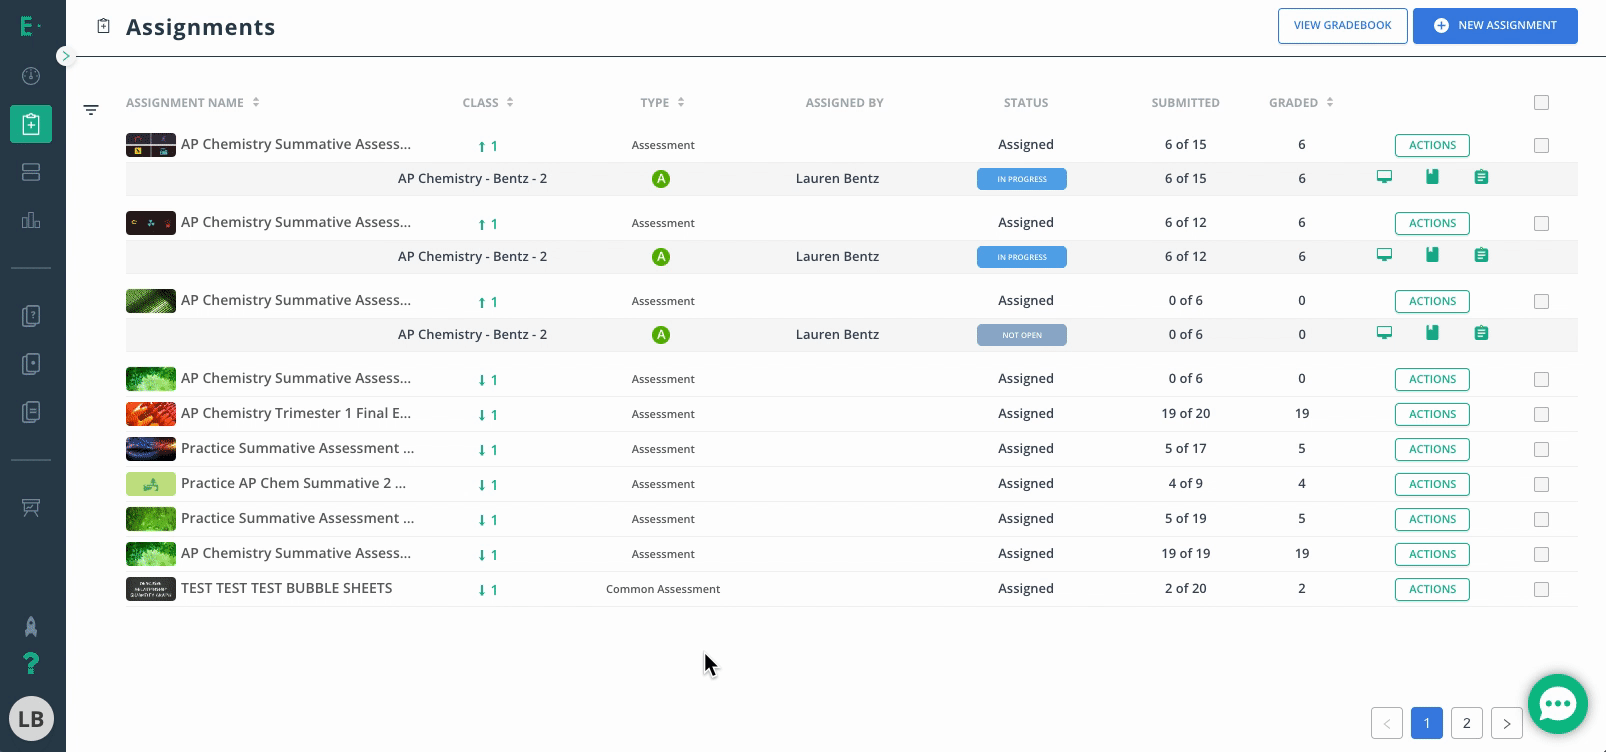Select checkbox for AP Chemistry Trimester 1 Final
This screenshot has height=752, width=1606.
(x=1541, y=415)
